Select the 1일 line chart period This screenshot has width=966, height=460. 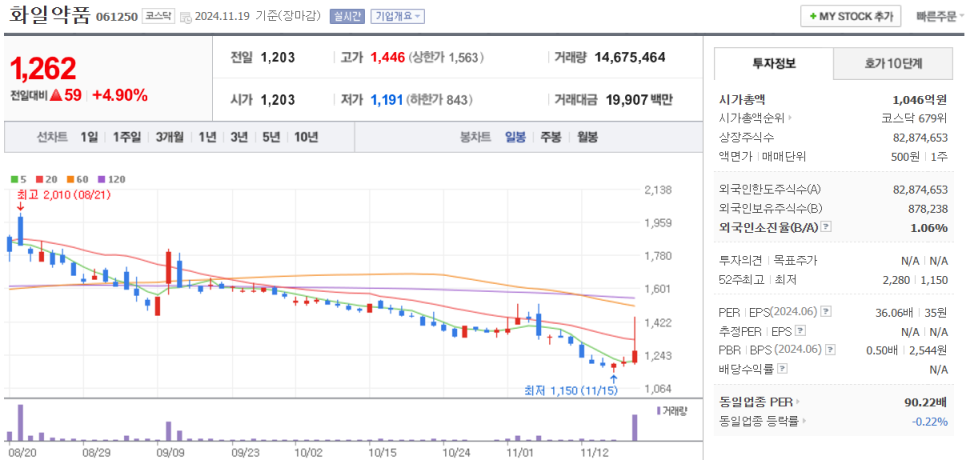pyautogui.click(x=89, y=137)
